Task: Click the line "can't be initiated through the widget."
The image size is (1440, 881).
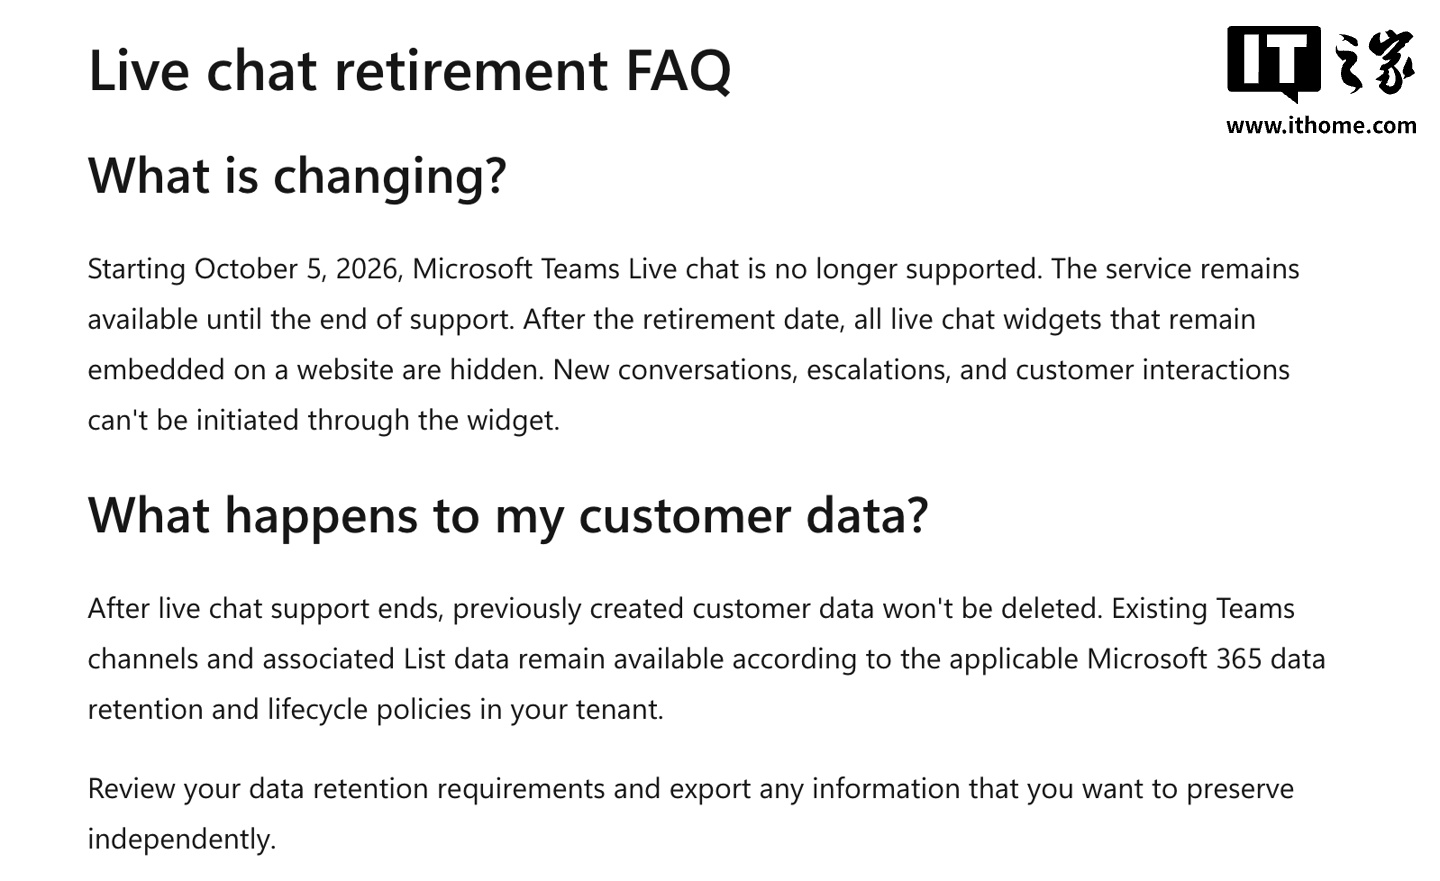Action: [324, 420]
